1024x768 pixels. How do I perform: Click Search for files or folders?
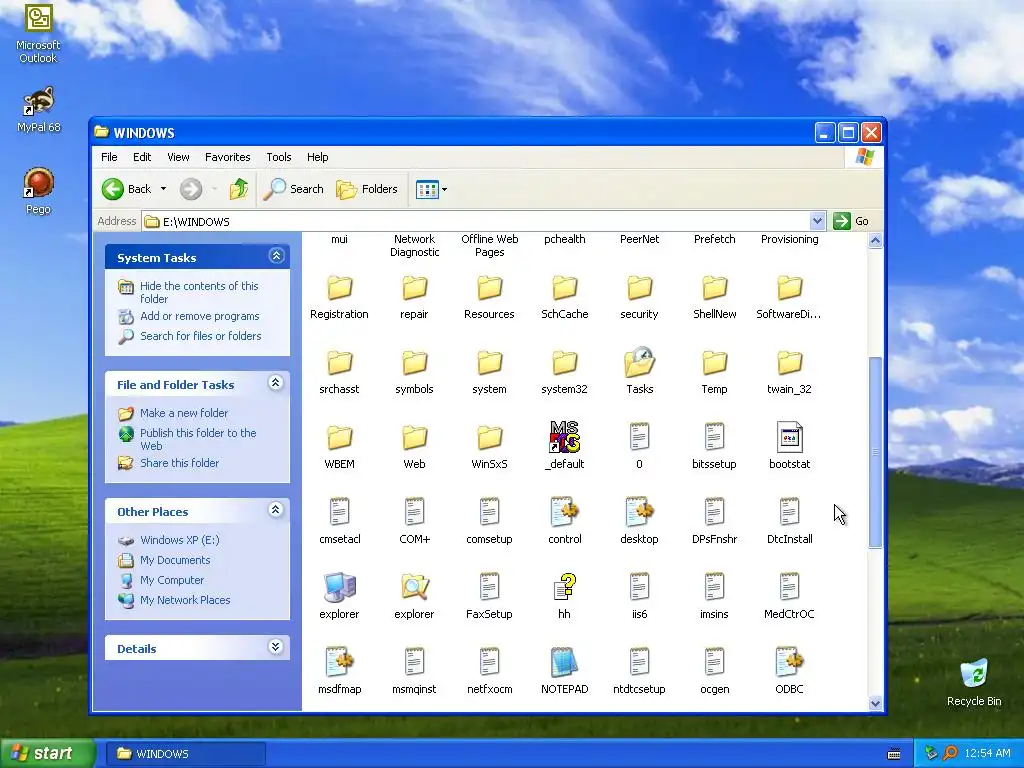coord(200,336)
